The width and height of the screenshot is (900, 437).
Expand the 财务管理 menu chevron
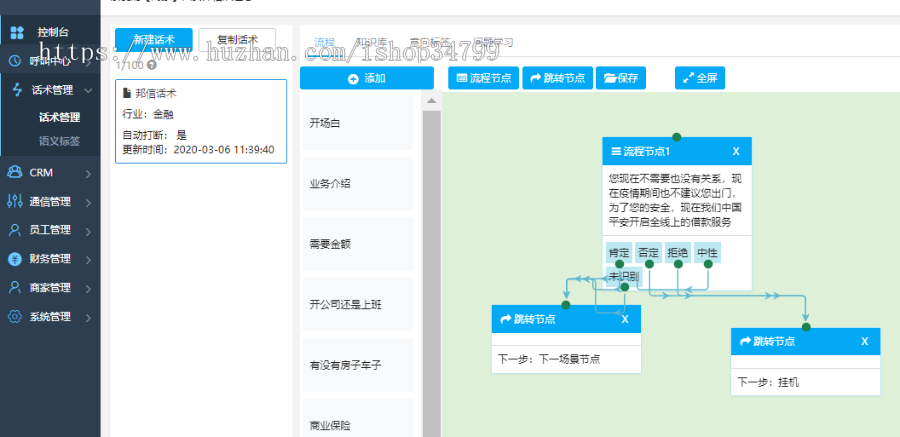[88, 260]
